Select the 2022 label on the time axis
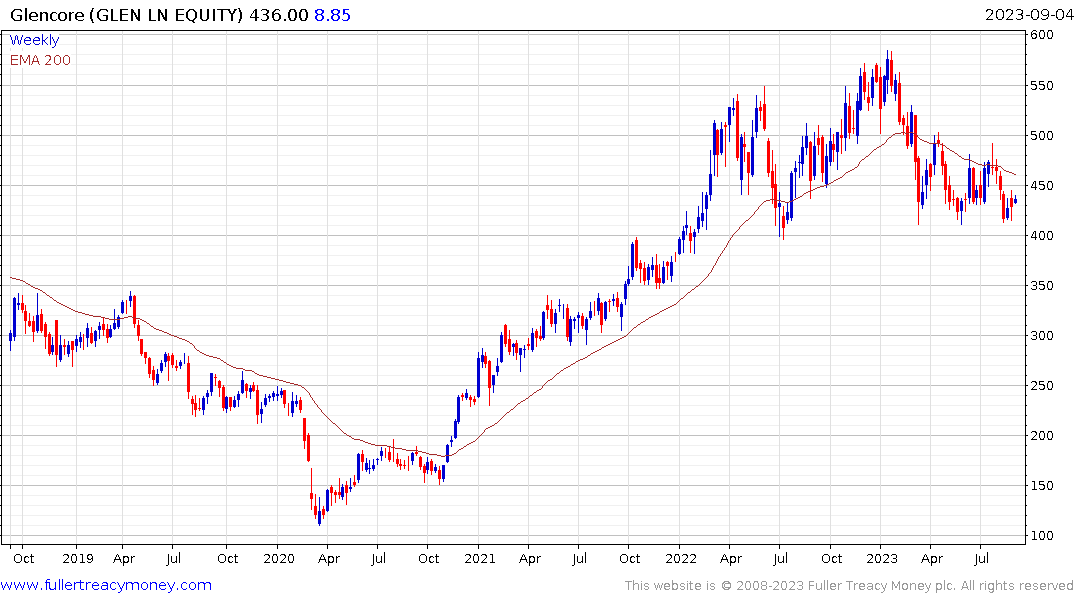Screen dimensions: 1075x600 click(681, 559)
